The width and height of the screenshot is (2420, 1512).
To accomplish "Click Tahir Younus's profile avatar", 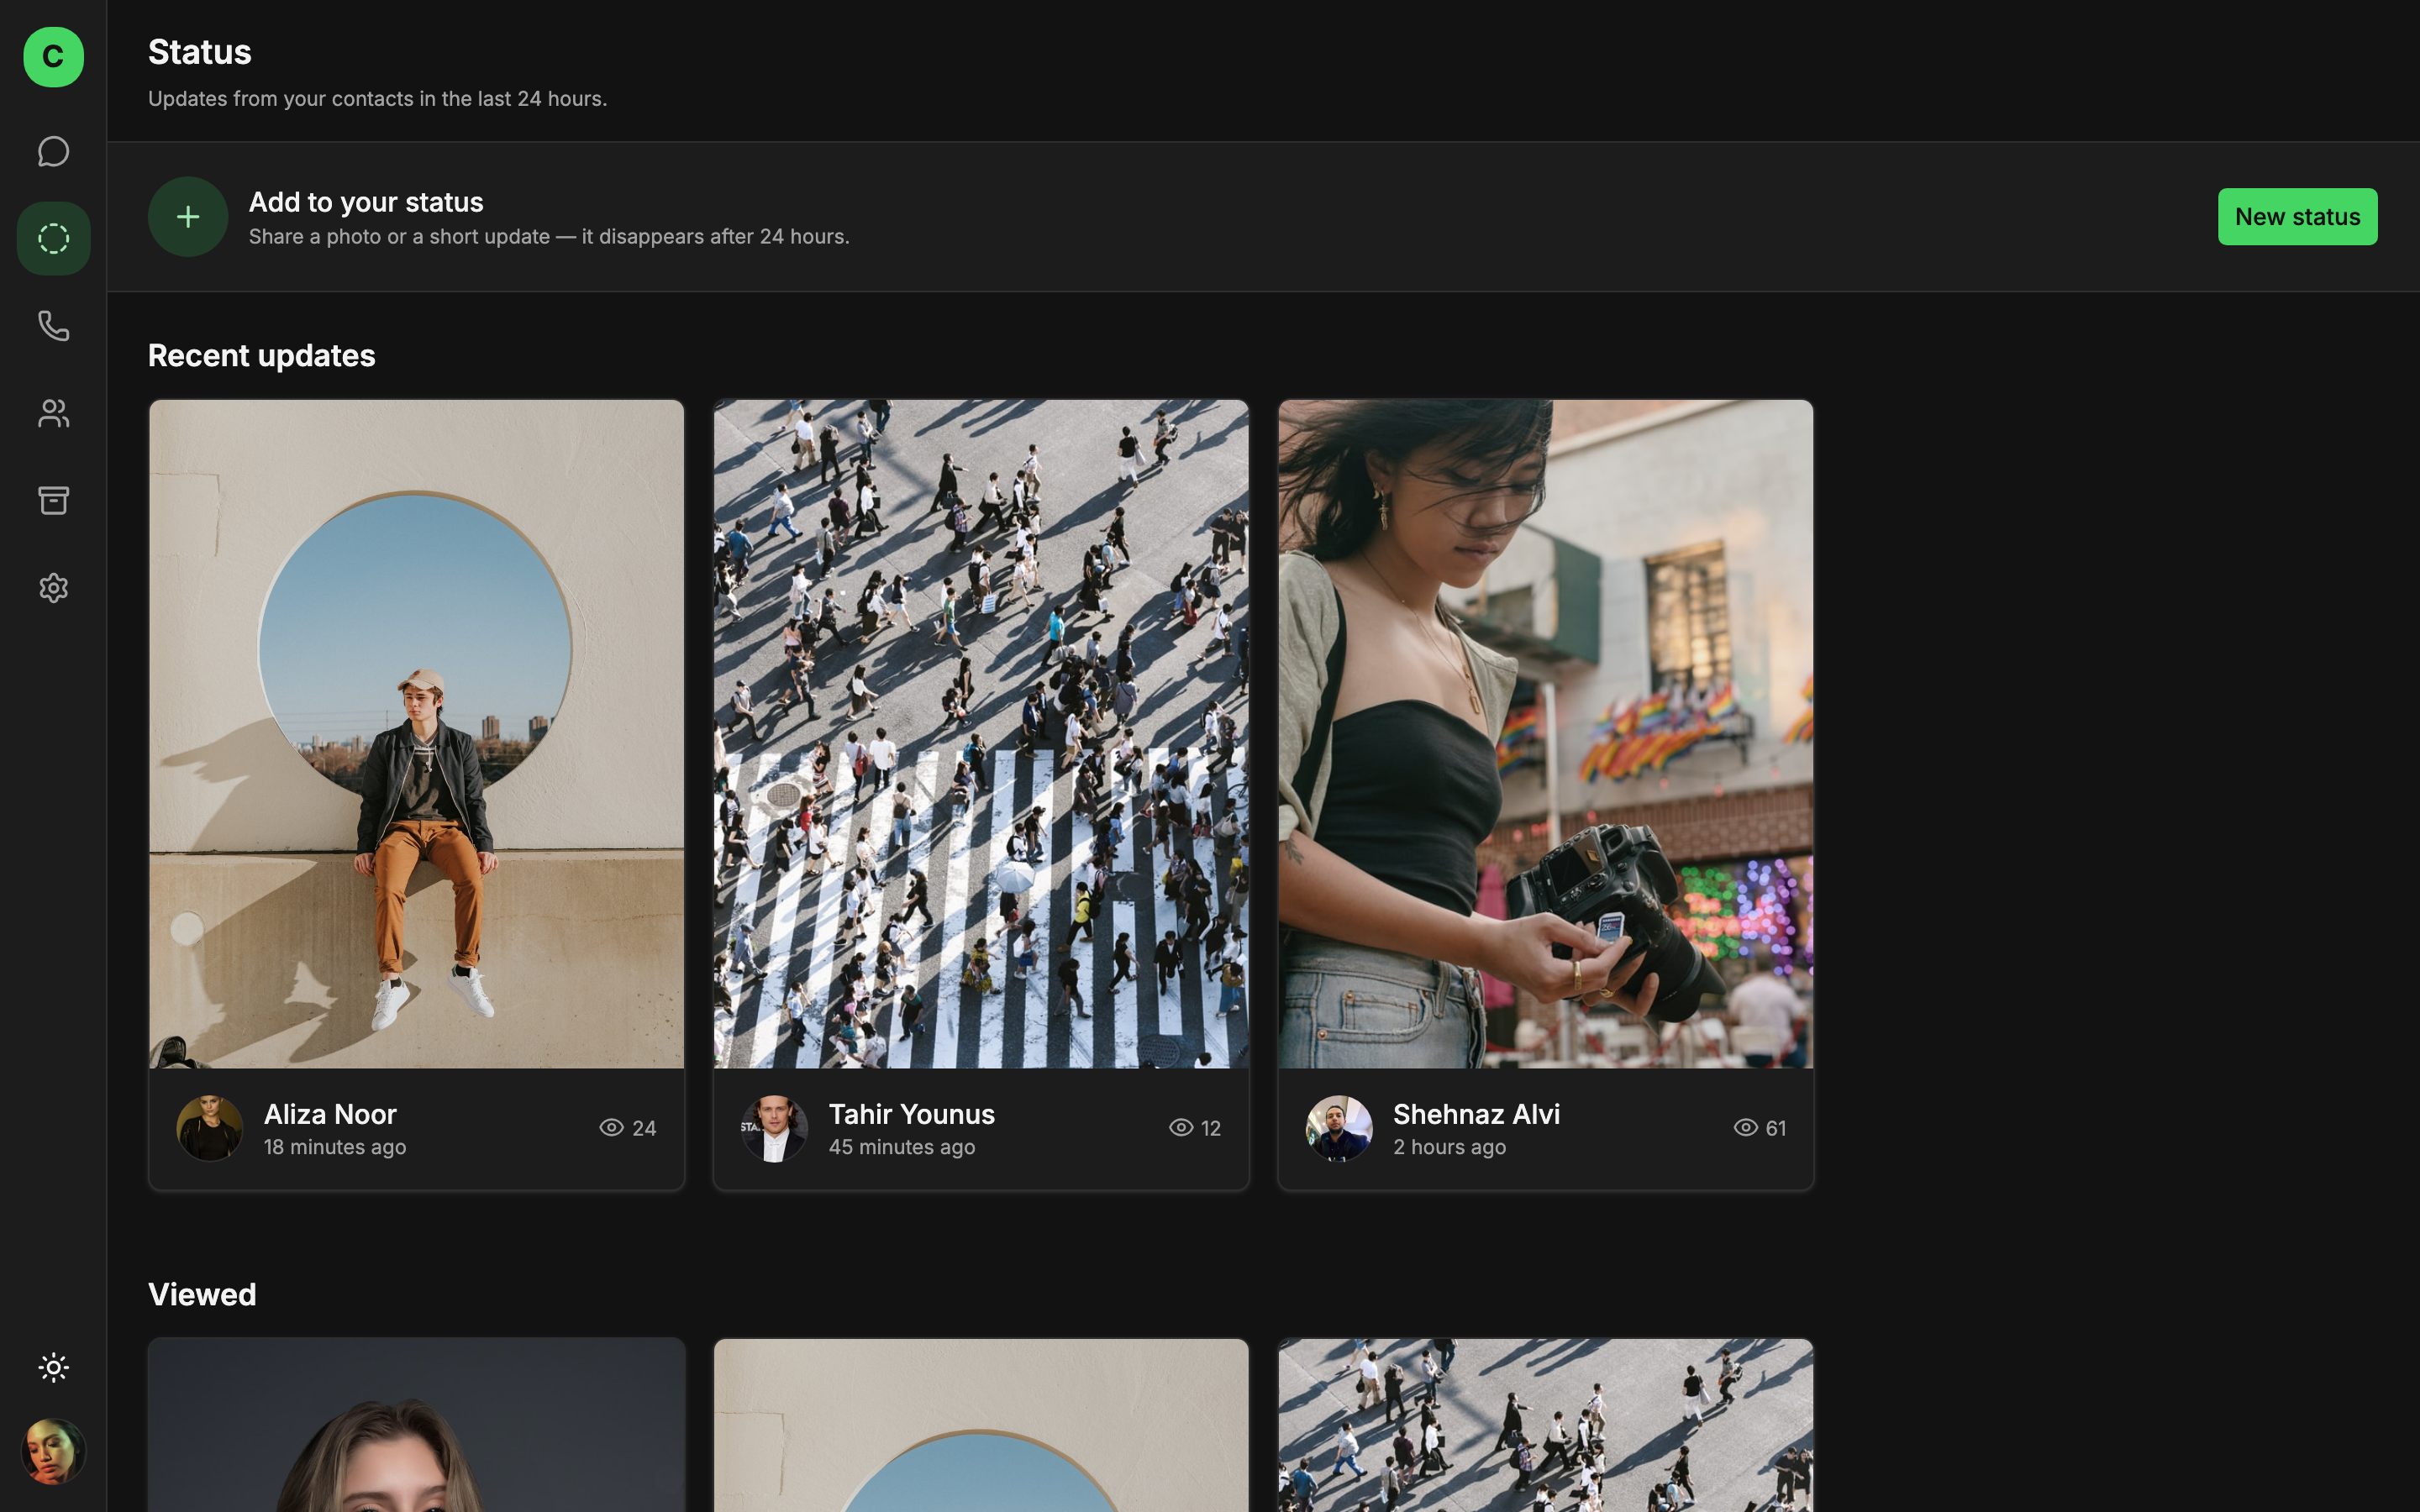I will coord(774,1129).
